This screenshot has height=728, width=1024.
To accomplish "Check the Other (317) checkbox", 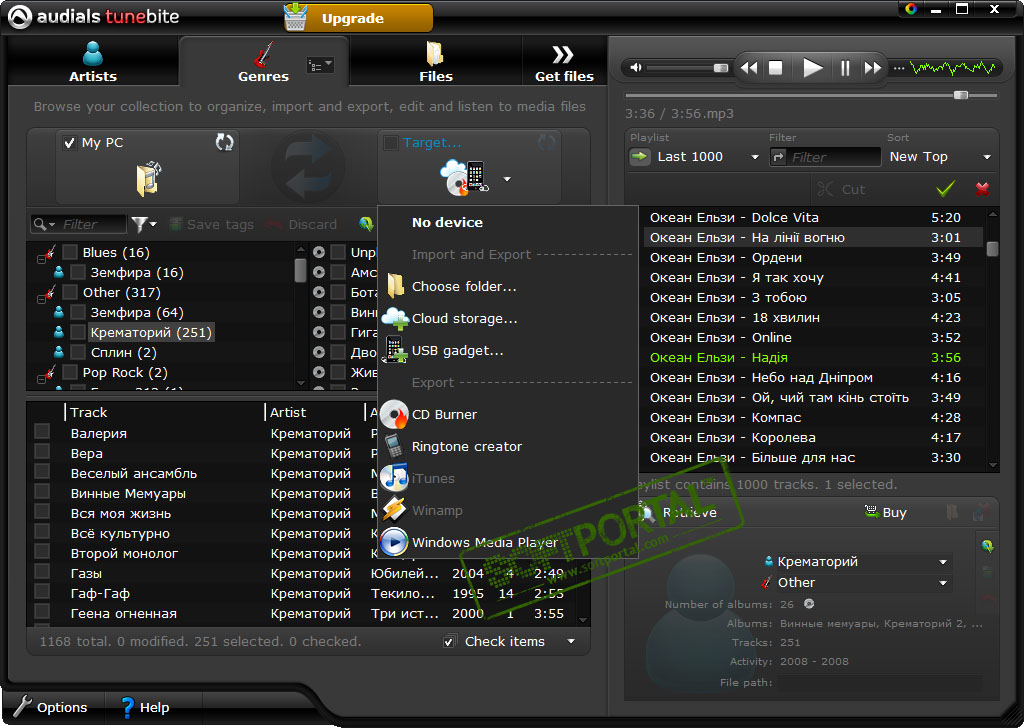I will coord(70,292).
